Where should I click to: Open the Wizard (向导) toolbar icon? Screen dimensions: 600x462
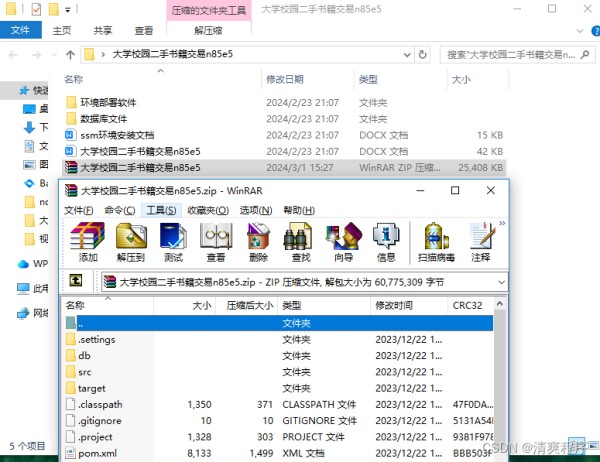coord(343,242)
